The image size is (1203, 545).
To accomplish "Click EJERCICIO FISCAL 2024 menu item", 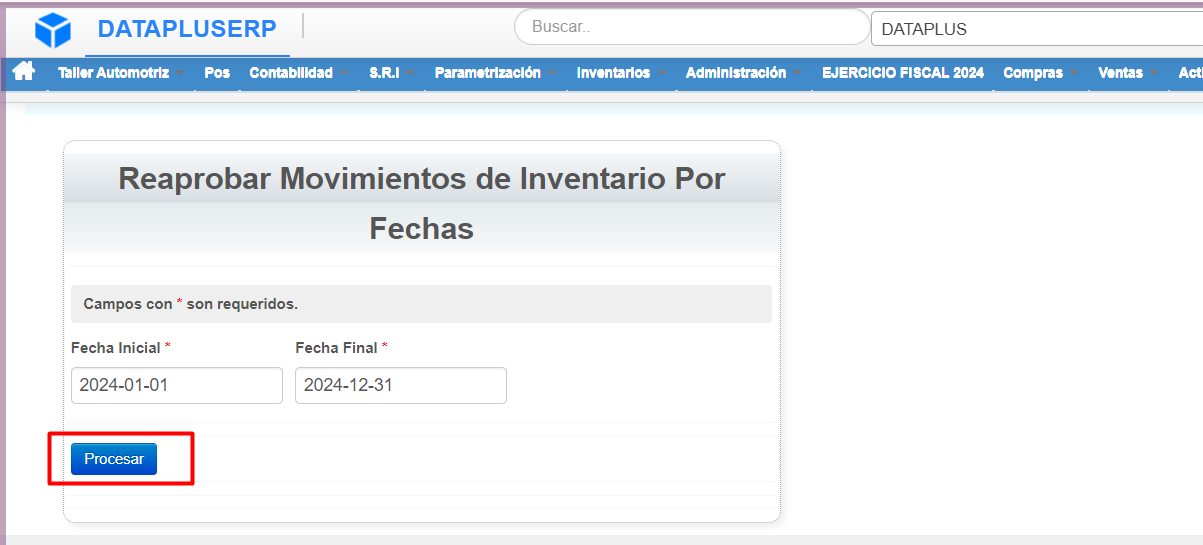I will click(x=903, y=73).
